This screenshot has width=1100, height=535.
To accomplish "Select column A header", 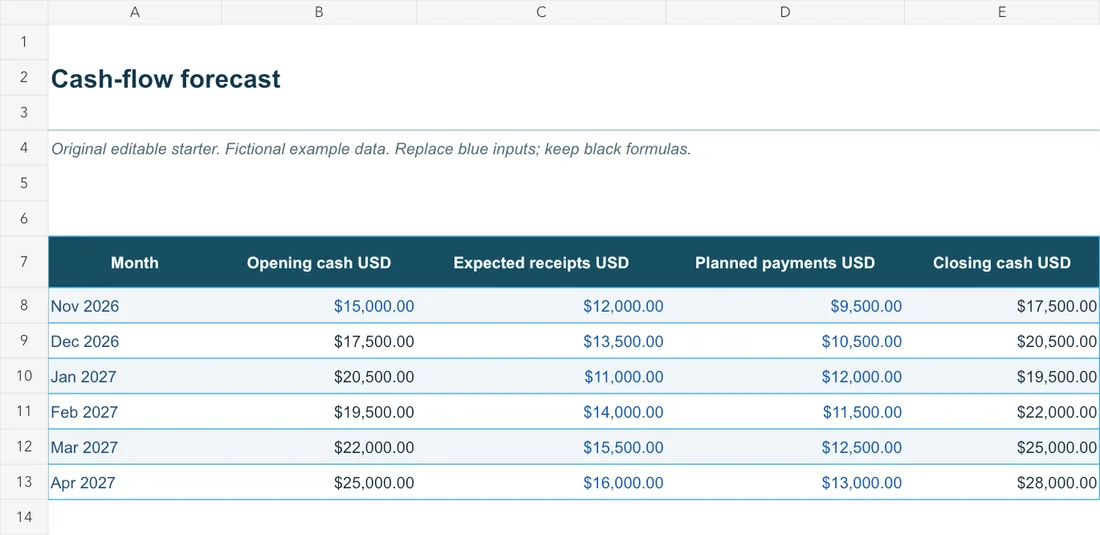I will (135, 12).
